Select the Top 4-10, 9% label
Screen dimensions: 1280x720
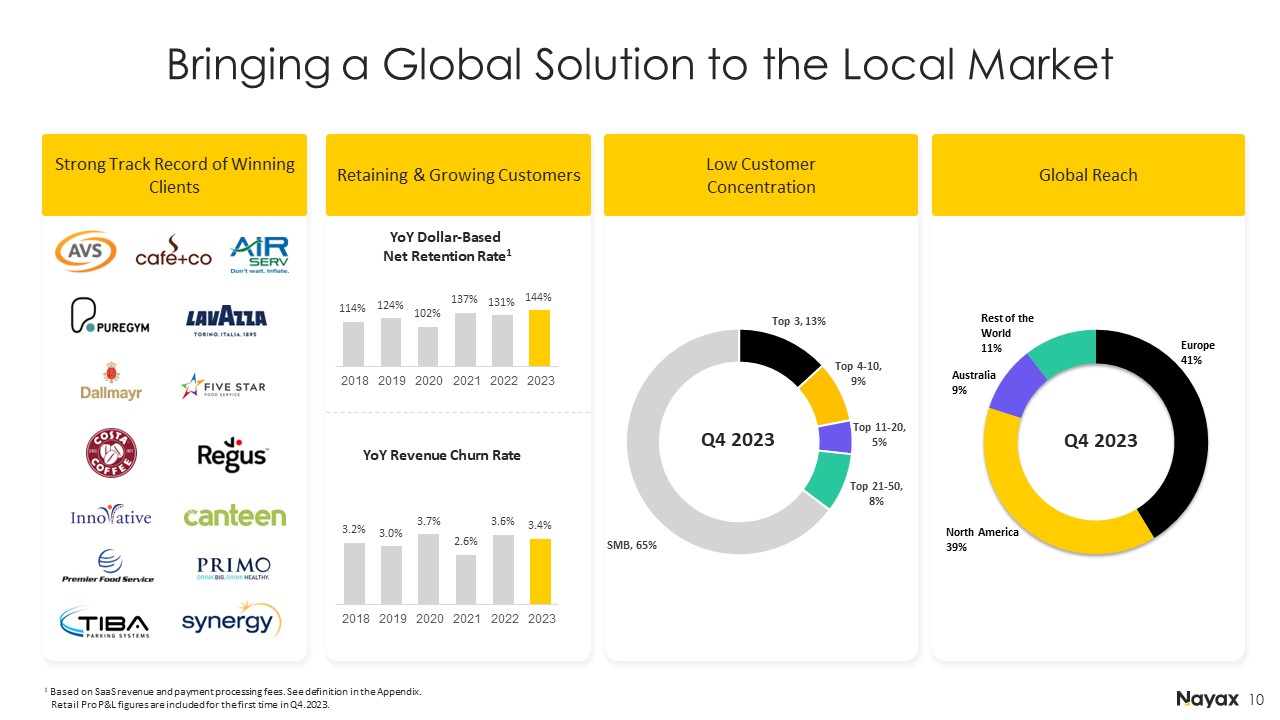click(859, 373)
